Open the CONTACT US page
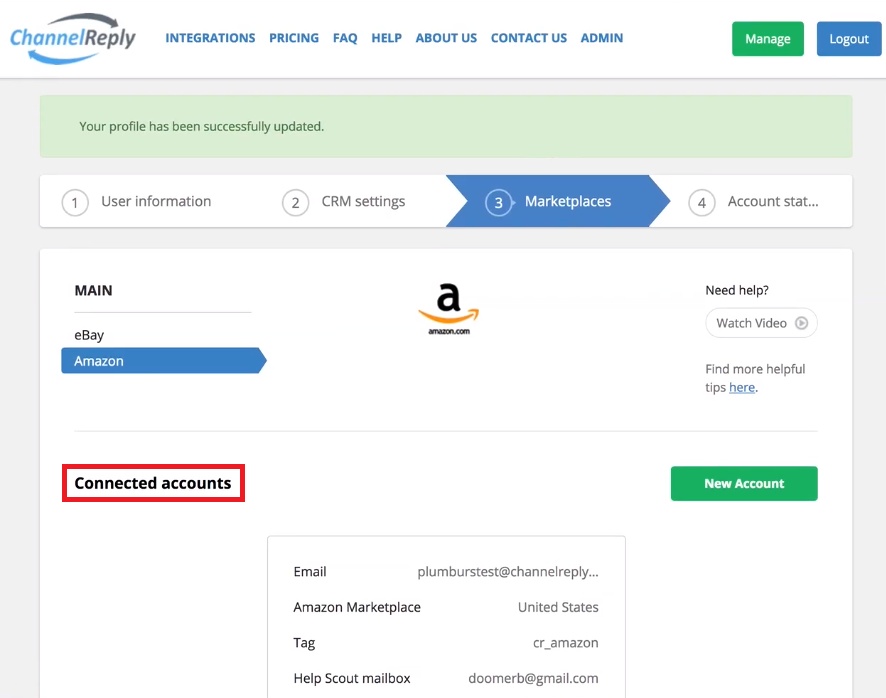The width and height of the screenshot is (886, 698). 529,38
